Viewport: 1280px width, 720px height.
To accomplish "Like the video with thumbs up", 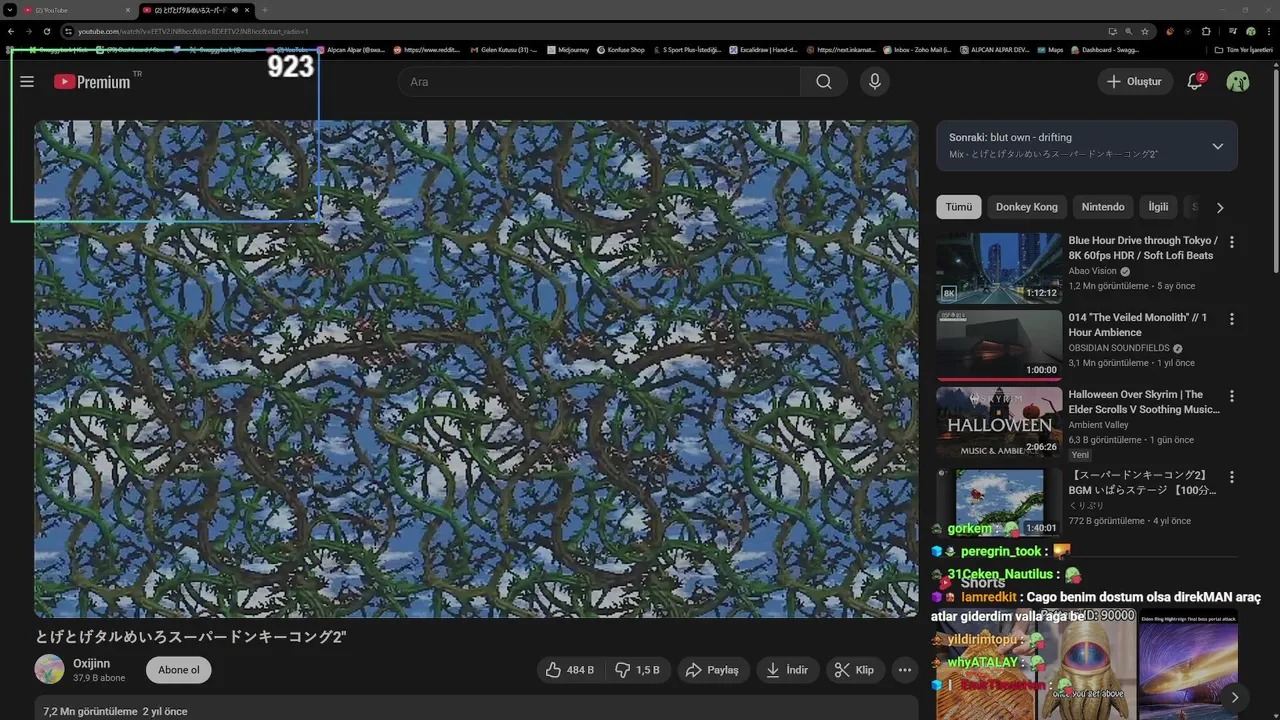I will (x=570, y=670).
